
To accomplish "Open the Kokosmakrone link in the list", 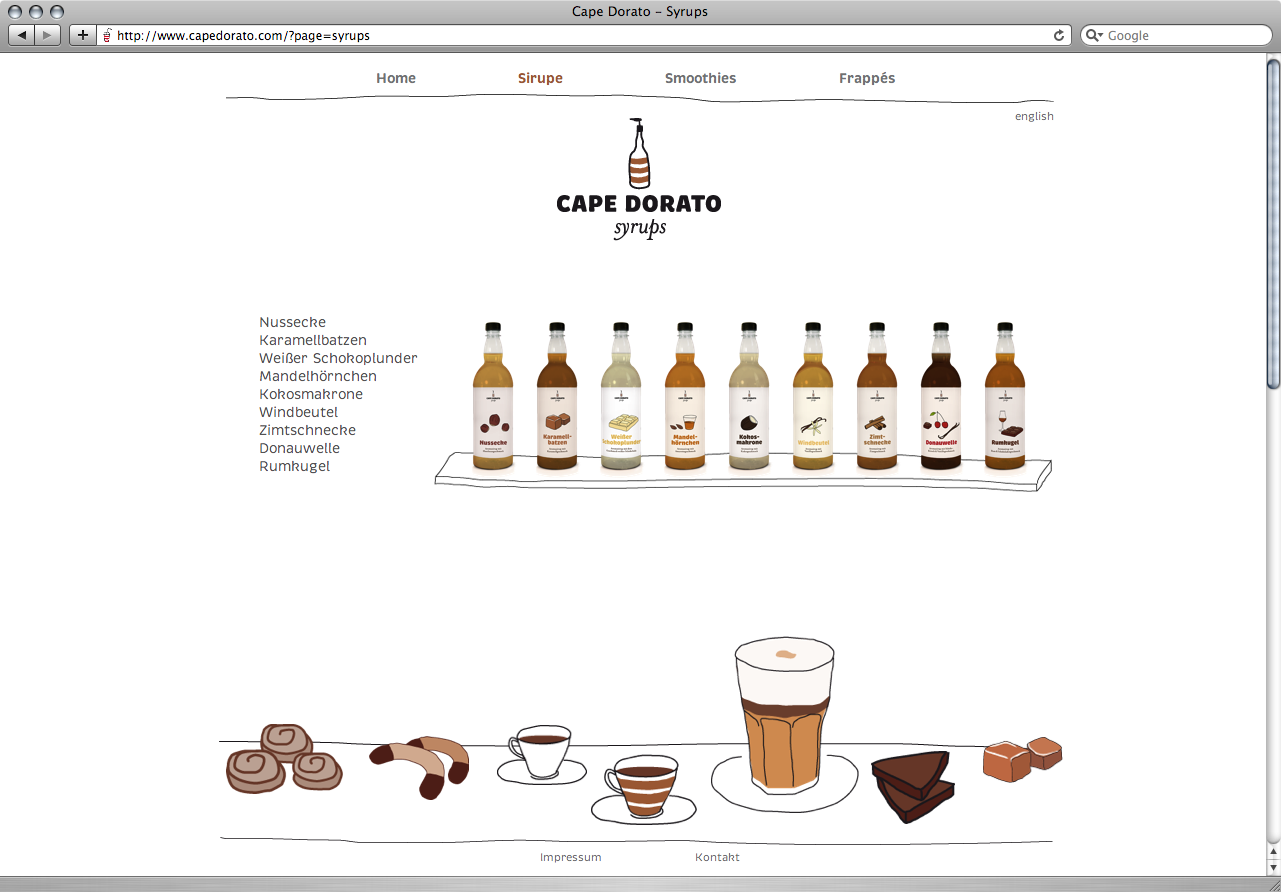I will (311, 394).
